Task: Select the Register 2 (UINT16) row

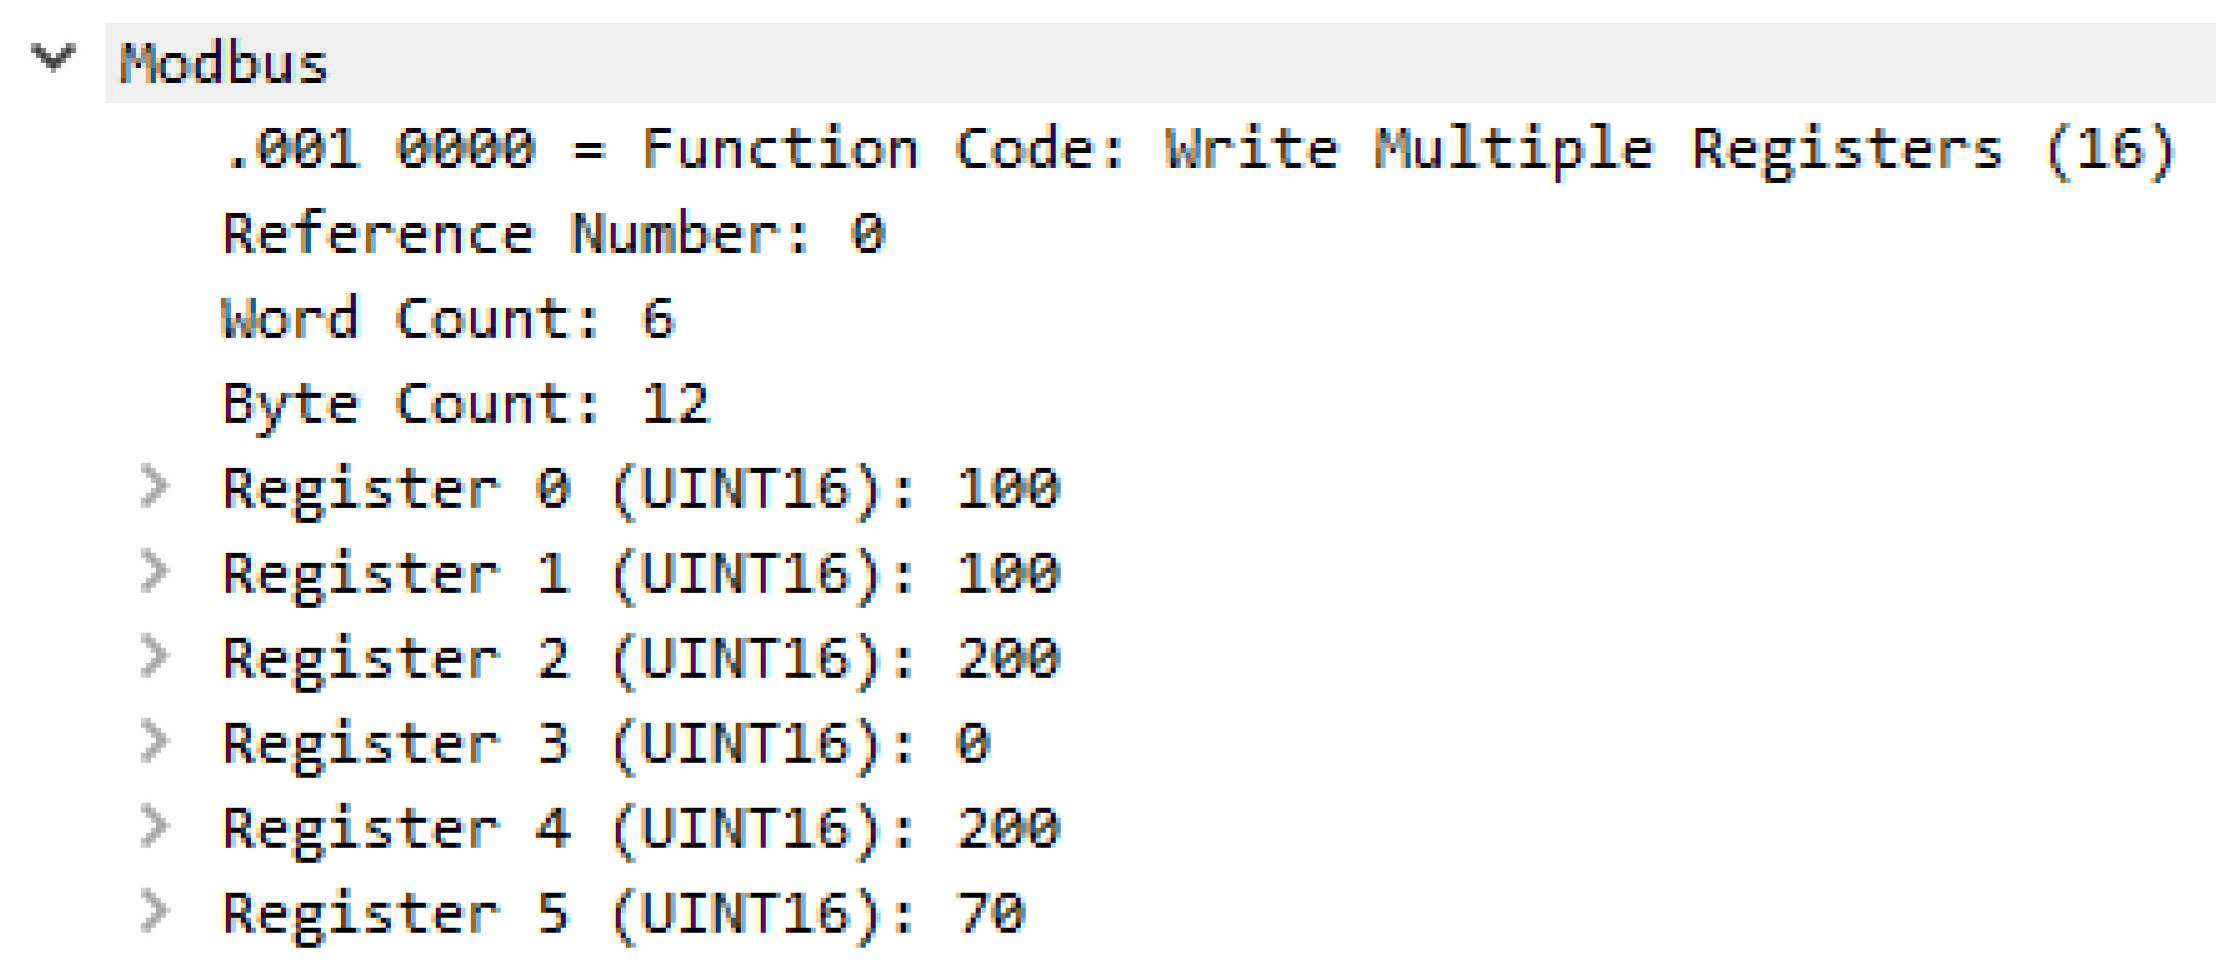Action: pyautogui.click(x=640, y=659)
